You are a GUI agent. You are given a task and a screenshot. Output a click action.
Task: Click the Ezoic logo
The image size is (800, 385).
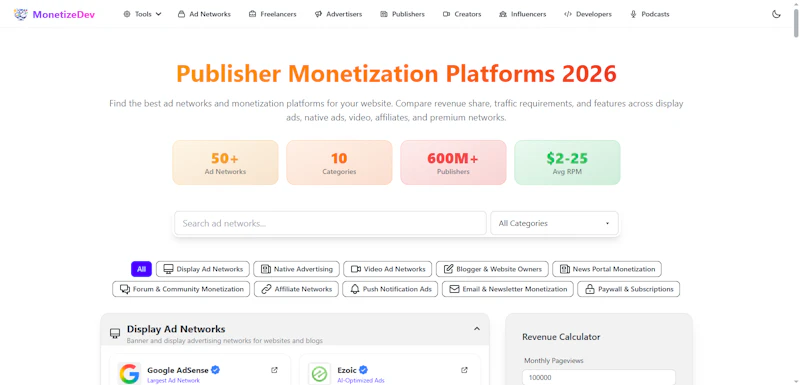point(319,374)
